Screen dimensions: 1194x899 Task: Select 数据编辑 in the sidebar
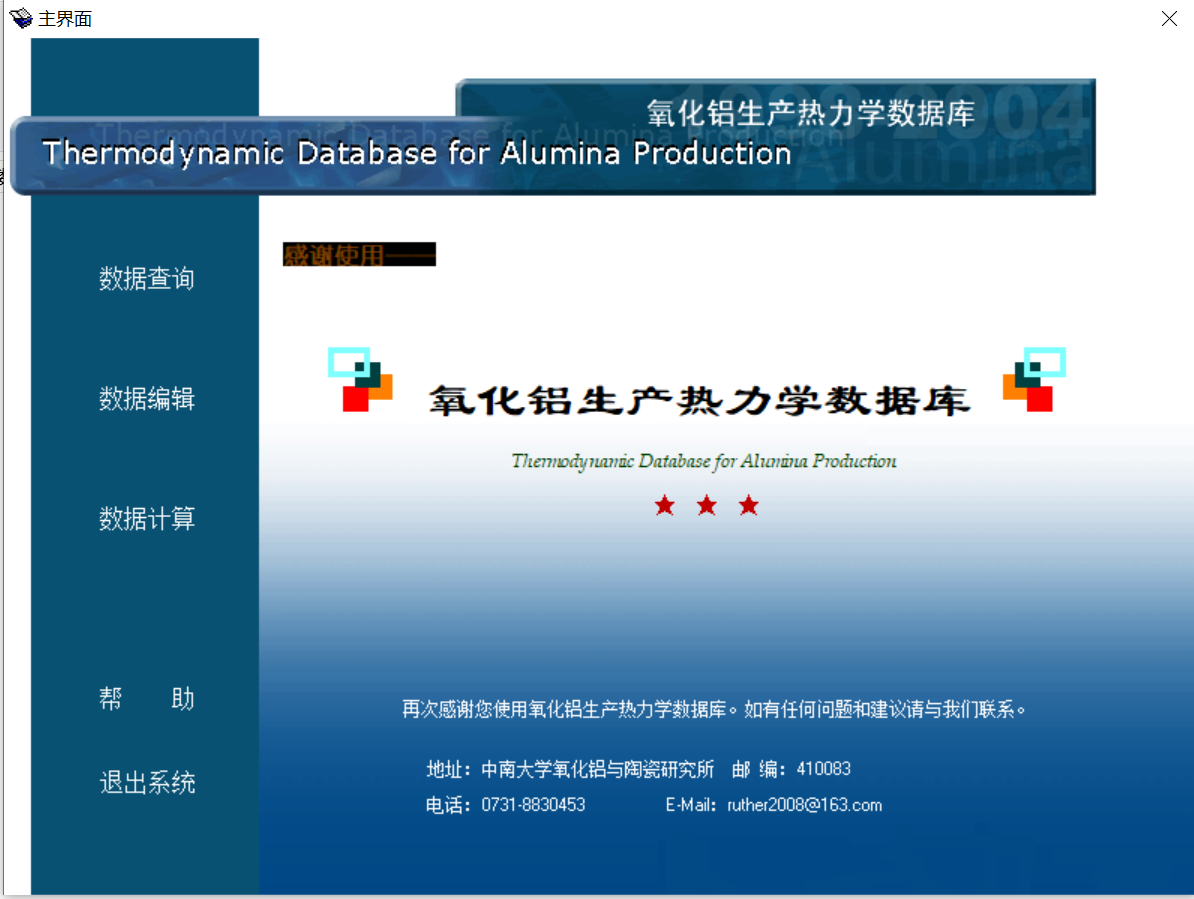point(147,399)
